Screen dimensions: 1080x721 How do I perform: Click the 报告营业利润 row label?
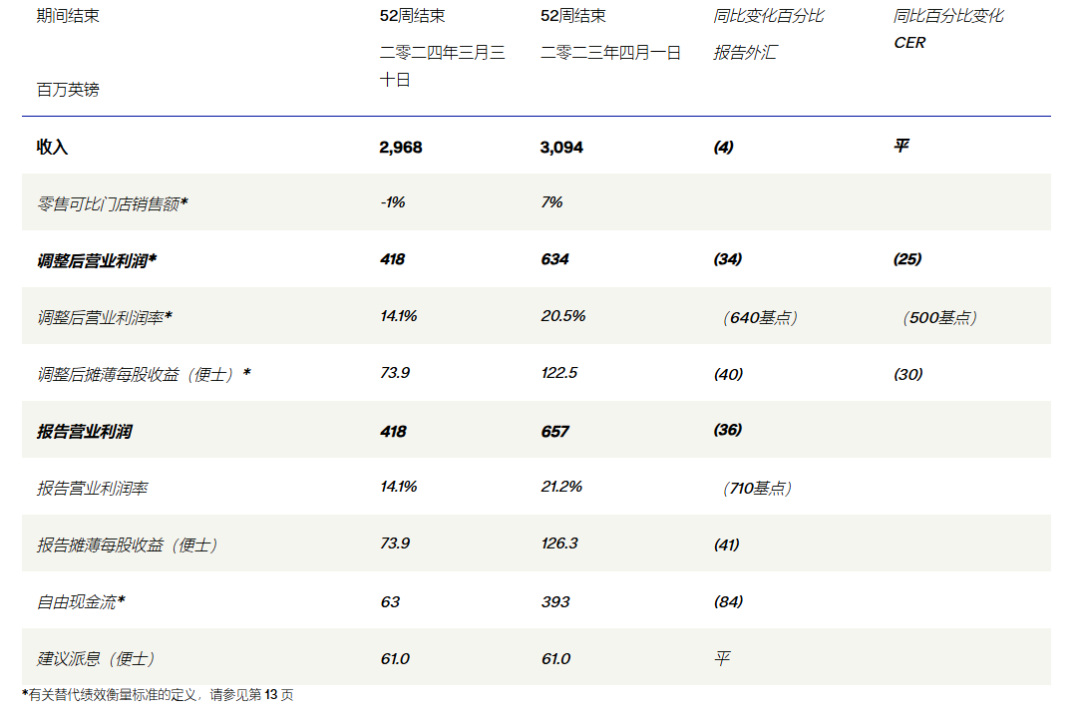[x=85, y=432]
